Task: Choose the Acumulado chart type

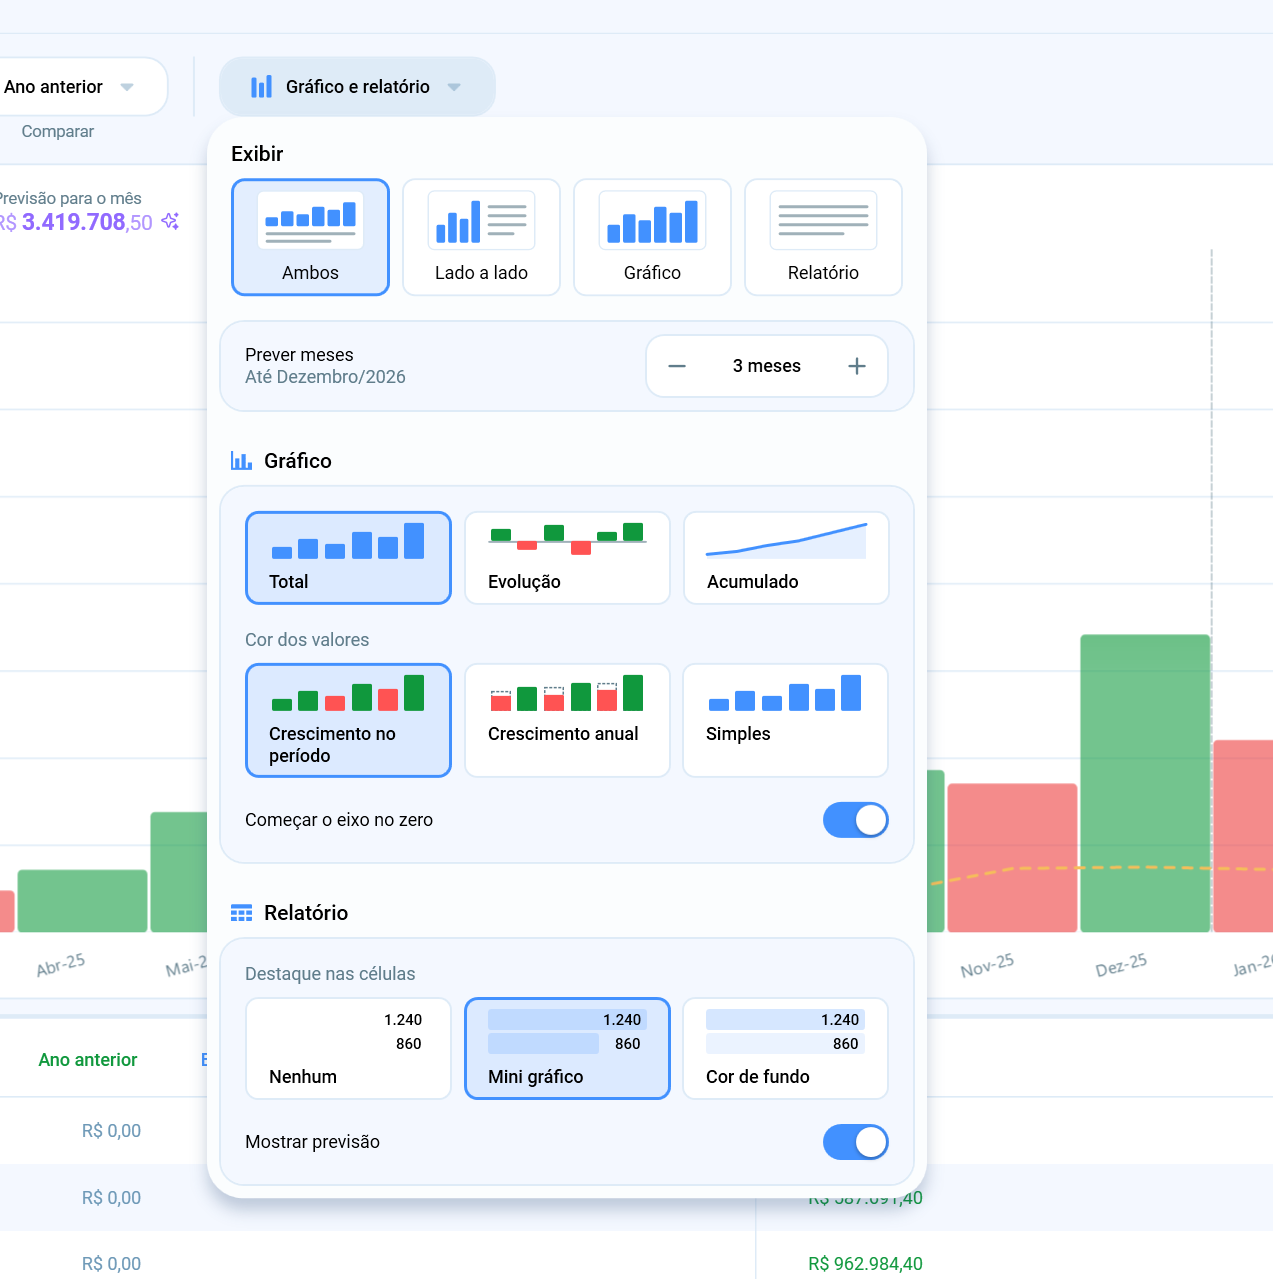Action: 786,558
